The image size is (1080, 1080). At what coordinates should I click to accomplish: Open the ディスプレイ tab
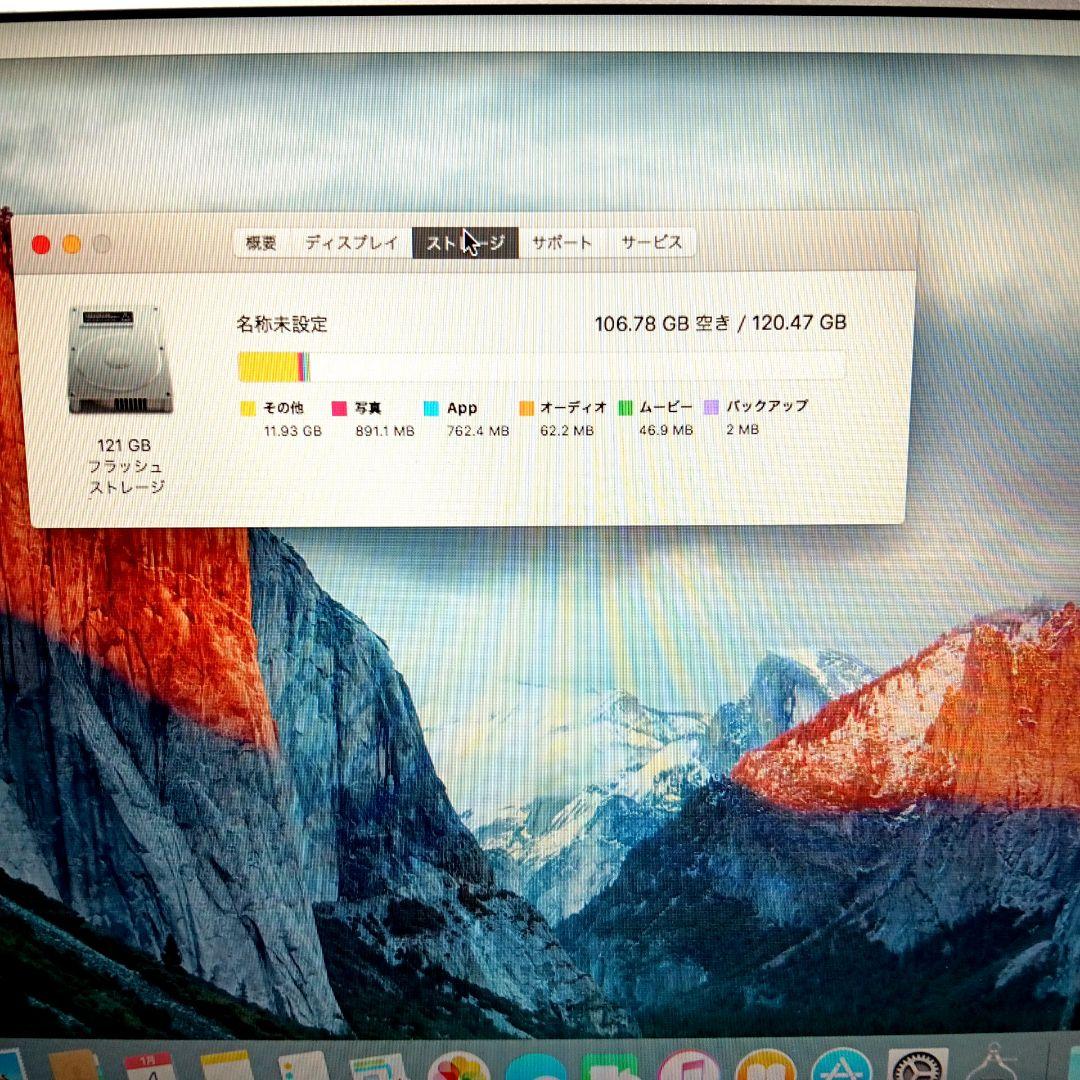click(x=351, y=242)
